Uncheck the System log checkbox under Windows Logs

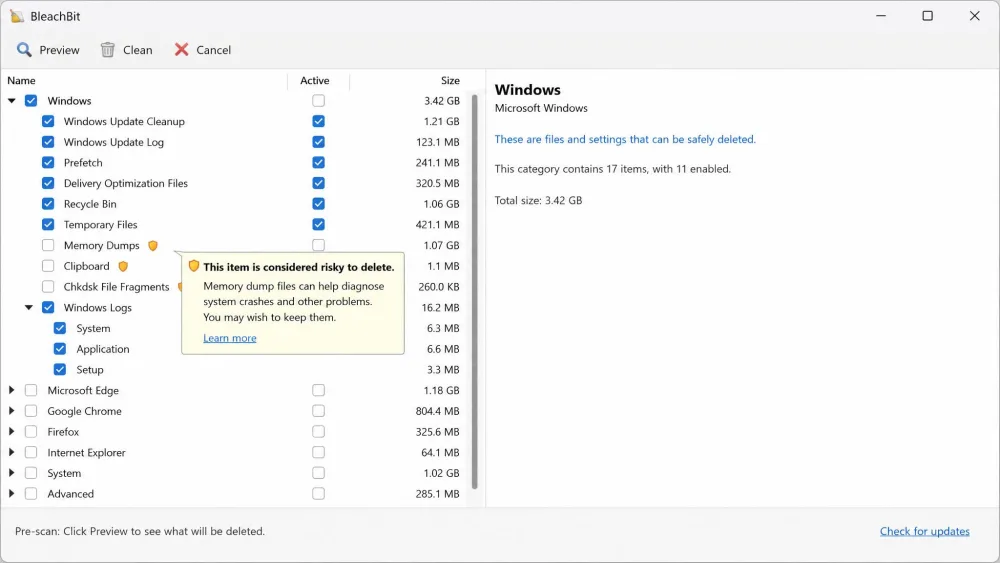(x=60, y=328)
